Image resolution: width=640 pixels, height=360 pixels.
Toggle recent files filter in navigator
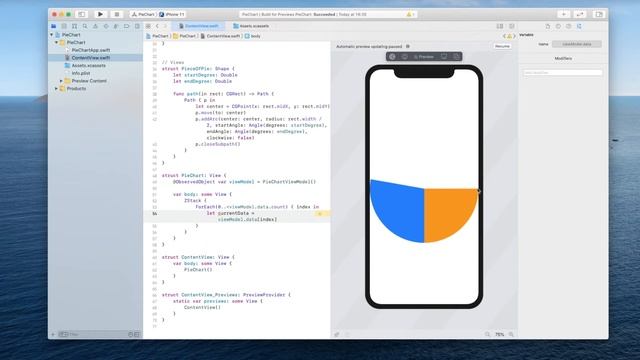[131, 335]
